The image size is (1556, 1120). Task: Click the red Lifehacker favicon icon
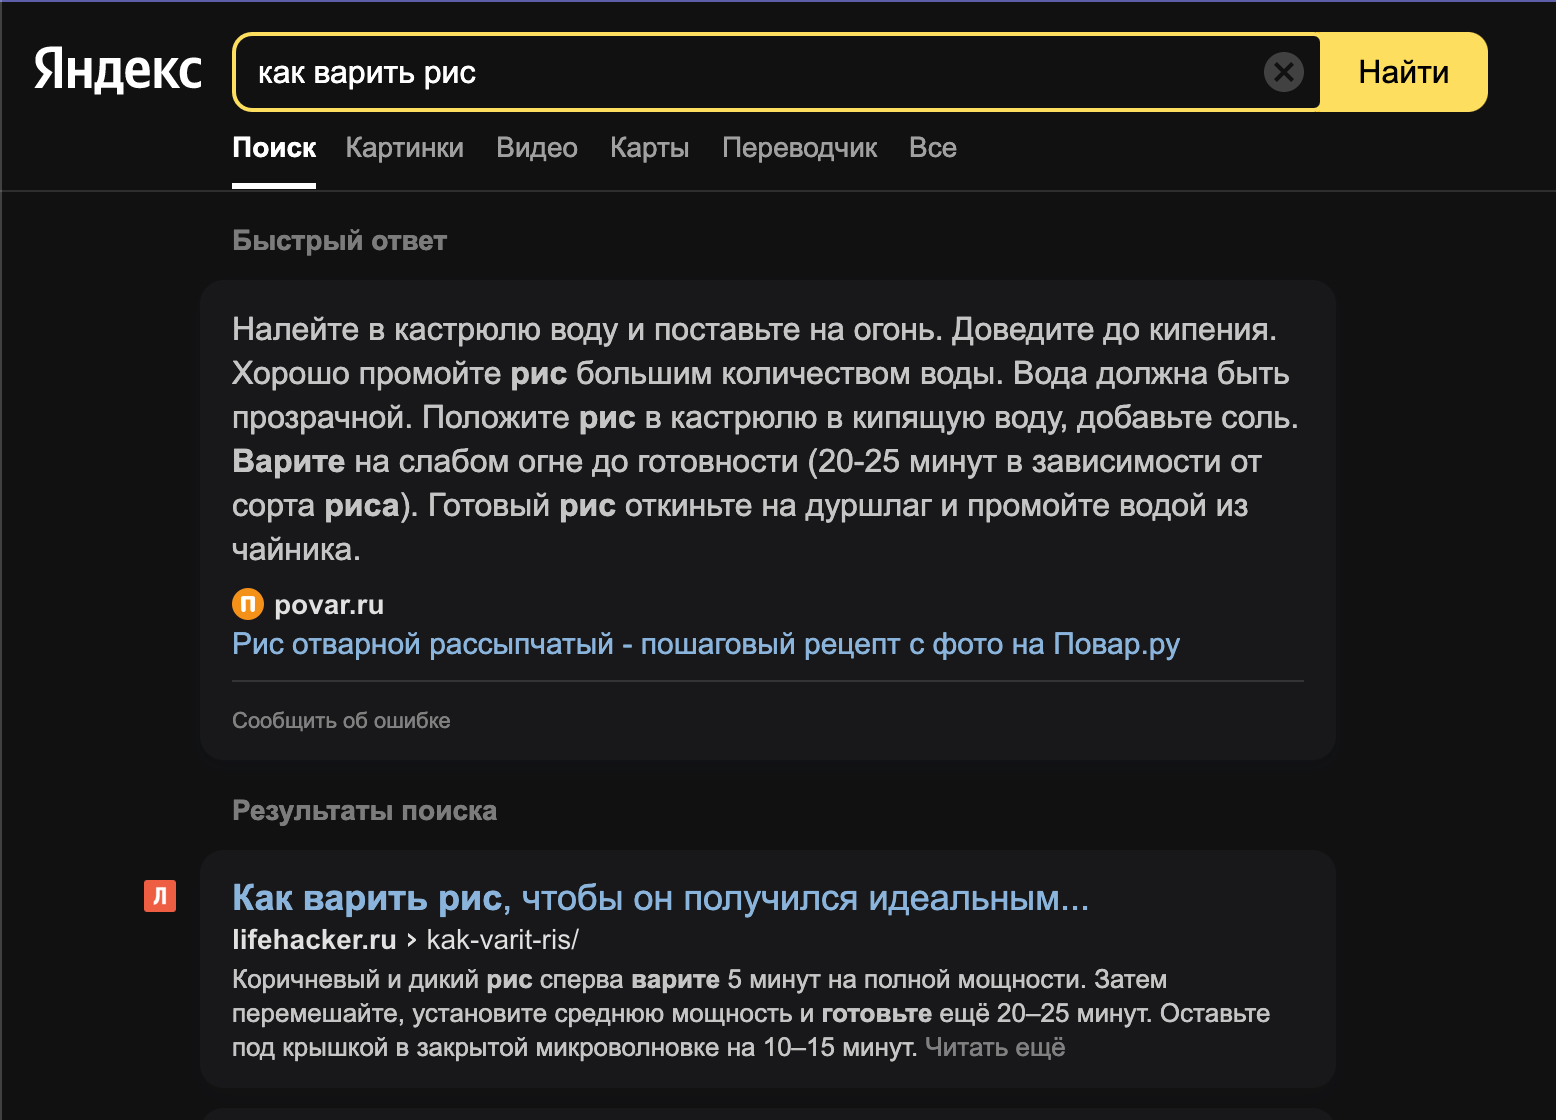(x=160, y=896)
